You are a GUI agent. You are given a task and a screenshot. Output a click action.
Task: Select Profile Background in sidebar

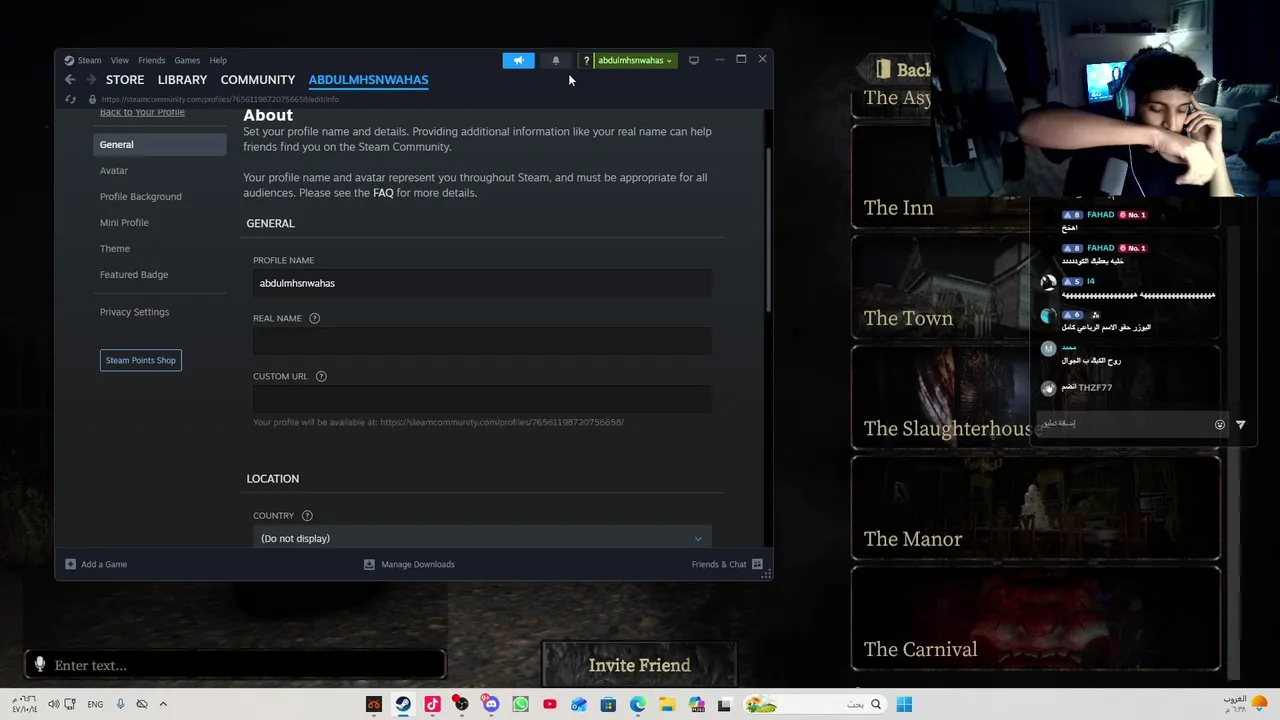pos(141,196)
